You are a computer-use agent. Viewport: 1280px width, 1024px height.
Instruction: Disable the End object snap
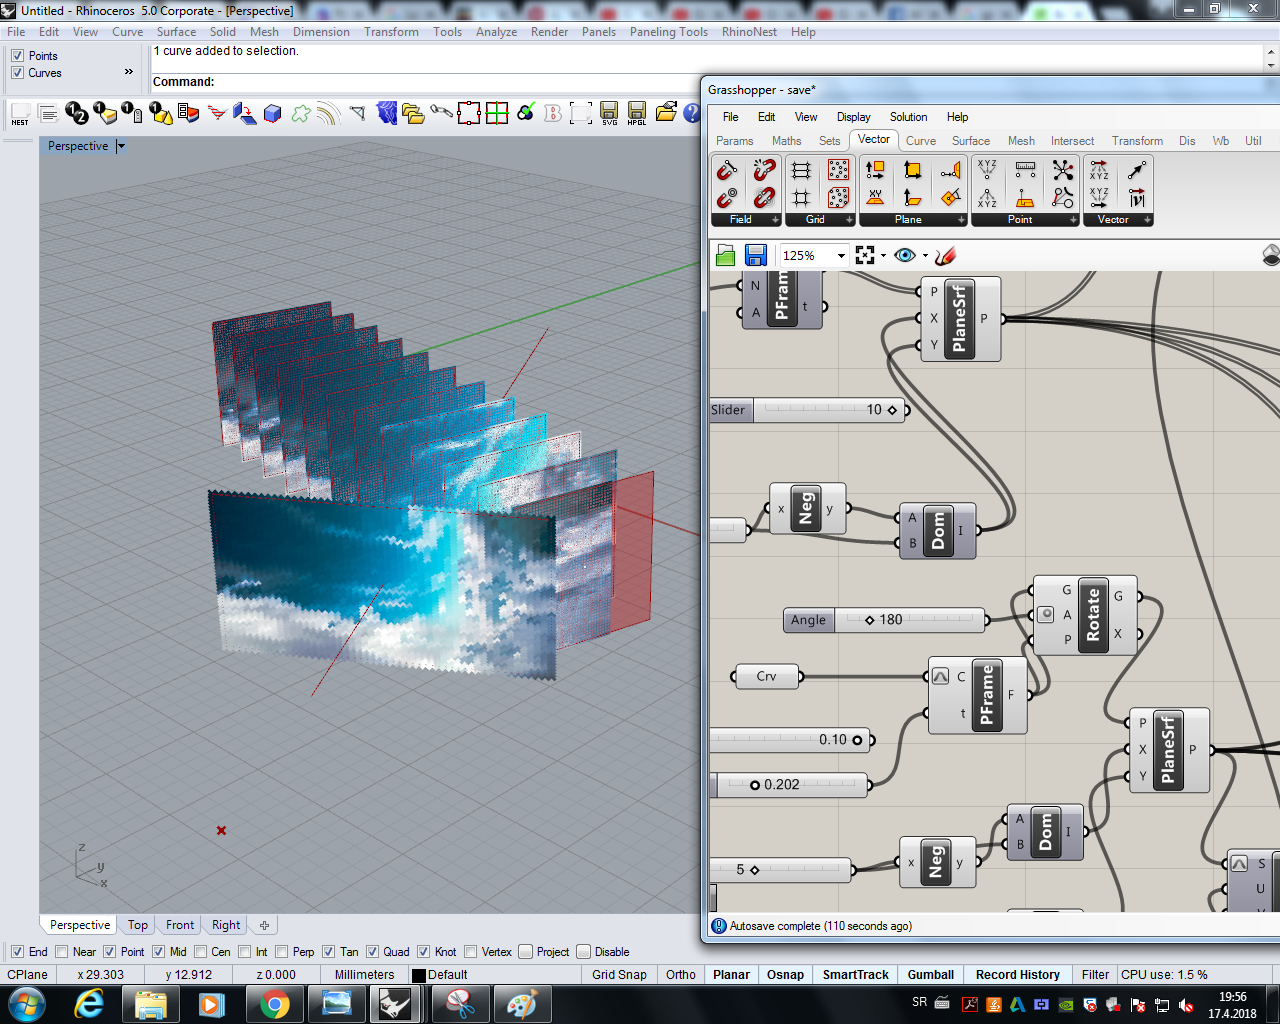tap(17, 952)
